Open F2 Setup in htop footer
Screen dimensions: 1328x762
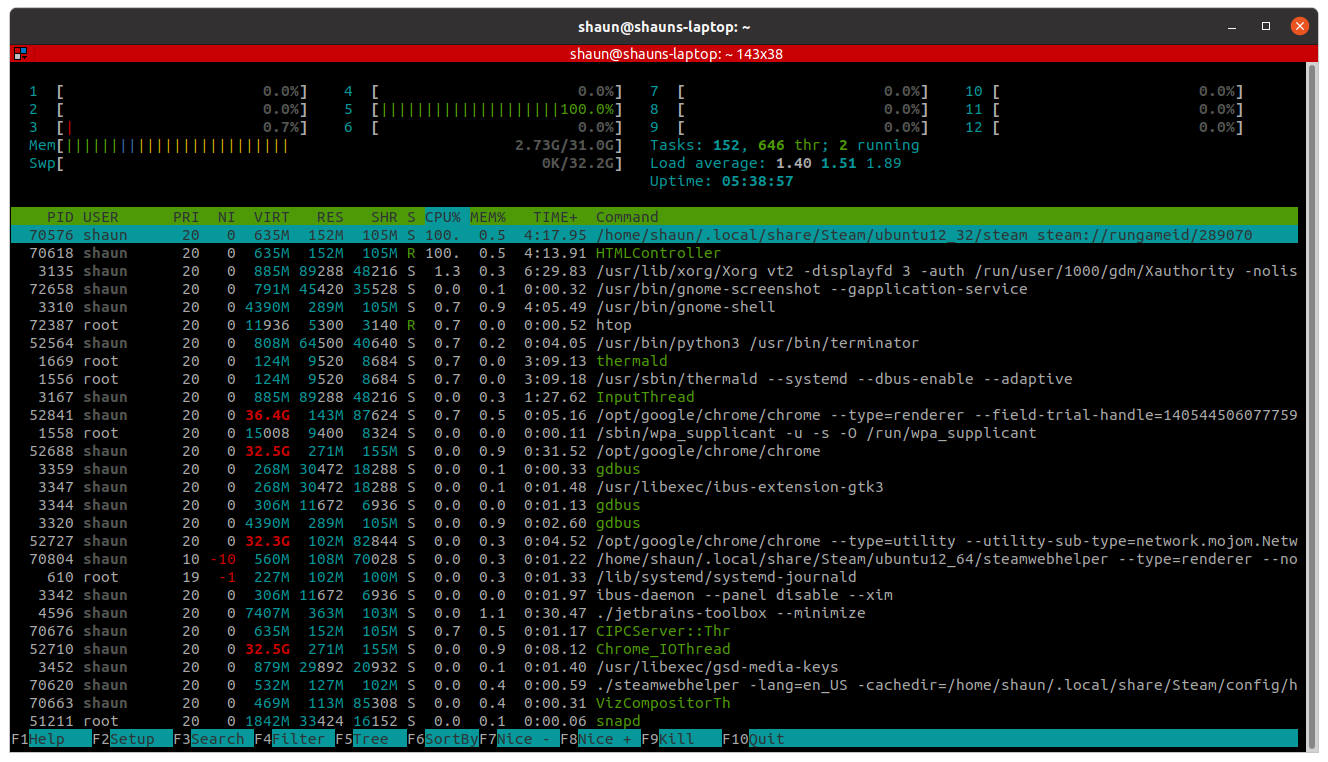(x=132, y=739)
